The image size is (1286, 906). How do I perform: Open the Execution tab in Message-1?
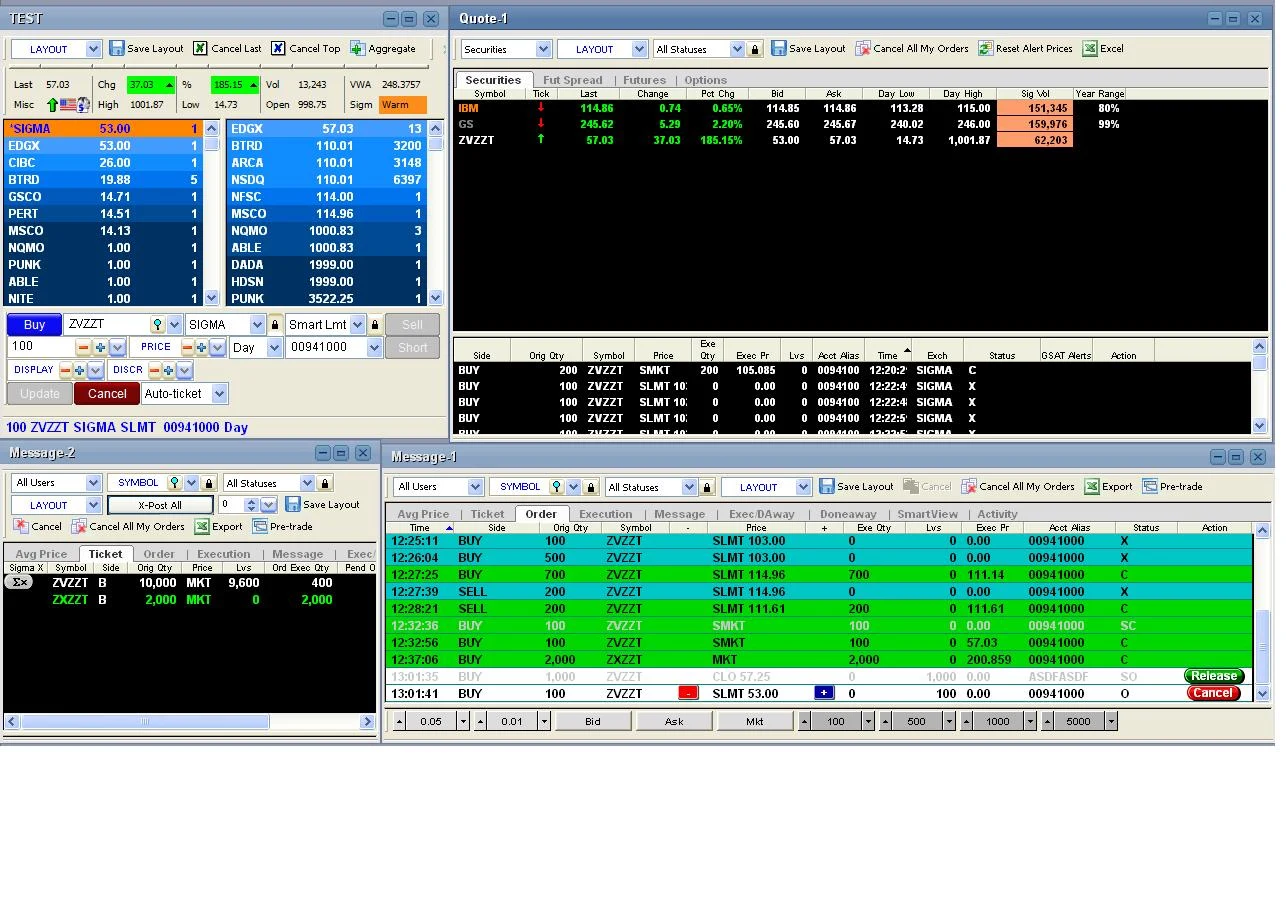pos(606,514)
